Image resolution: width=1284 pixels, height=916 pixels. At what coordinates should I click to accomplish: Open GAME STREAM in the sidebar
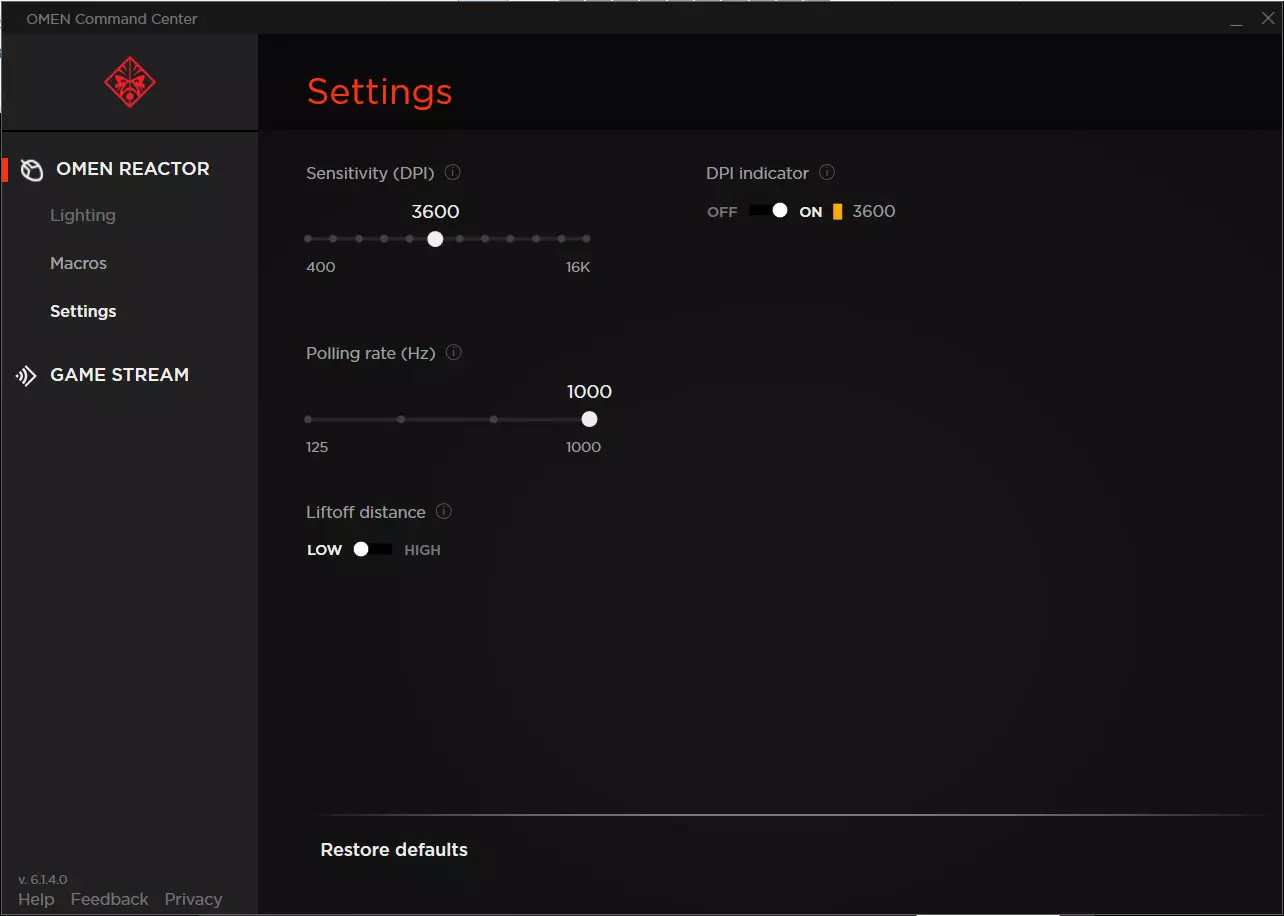(119, 375)
